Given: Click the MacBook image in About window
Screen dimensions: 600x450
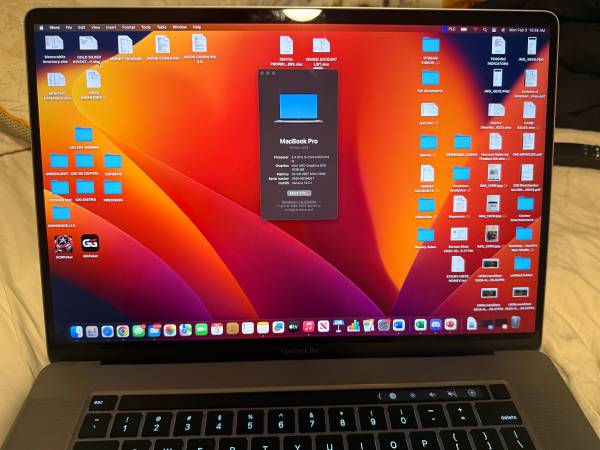Looking at the screenshot, I should 298,106.
